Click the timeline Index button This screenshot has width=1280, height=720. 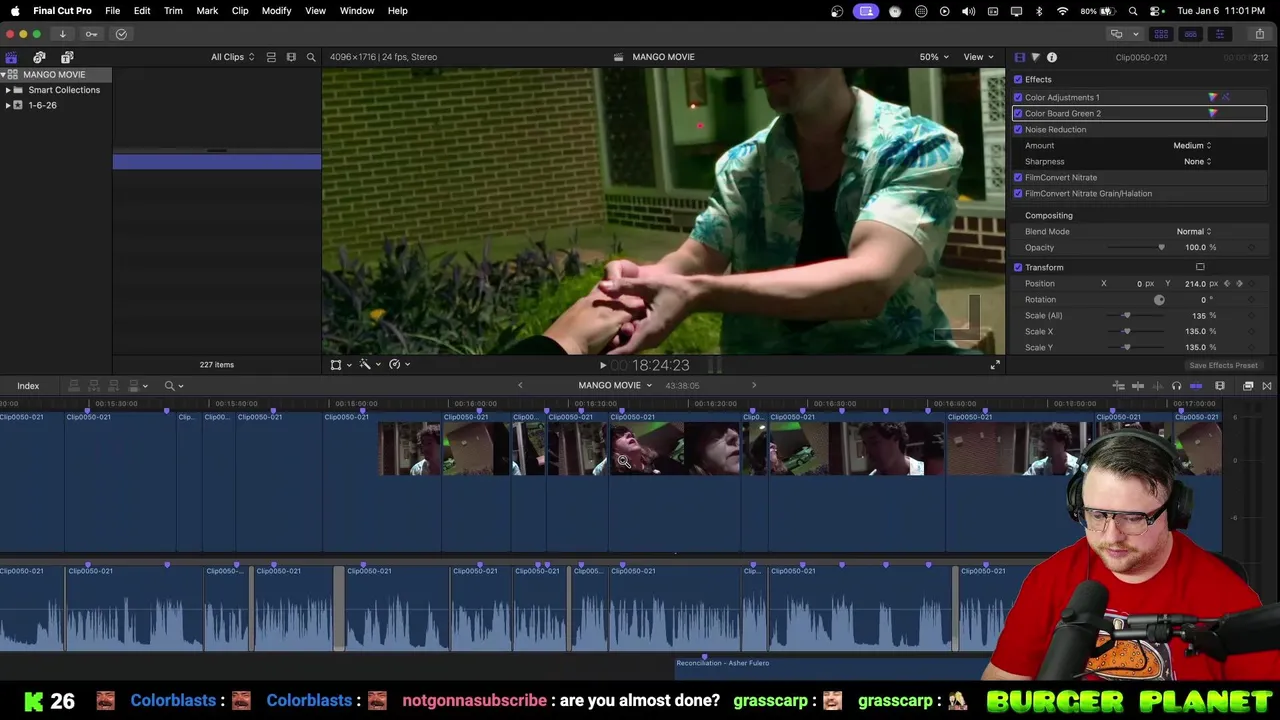click(x=28, y=386)
